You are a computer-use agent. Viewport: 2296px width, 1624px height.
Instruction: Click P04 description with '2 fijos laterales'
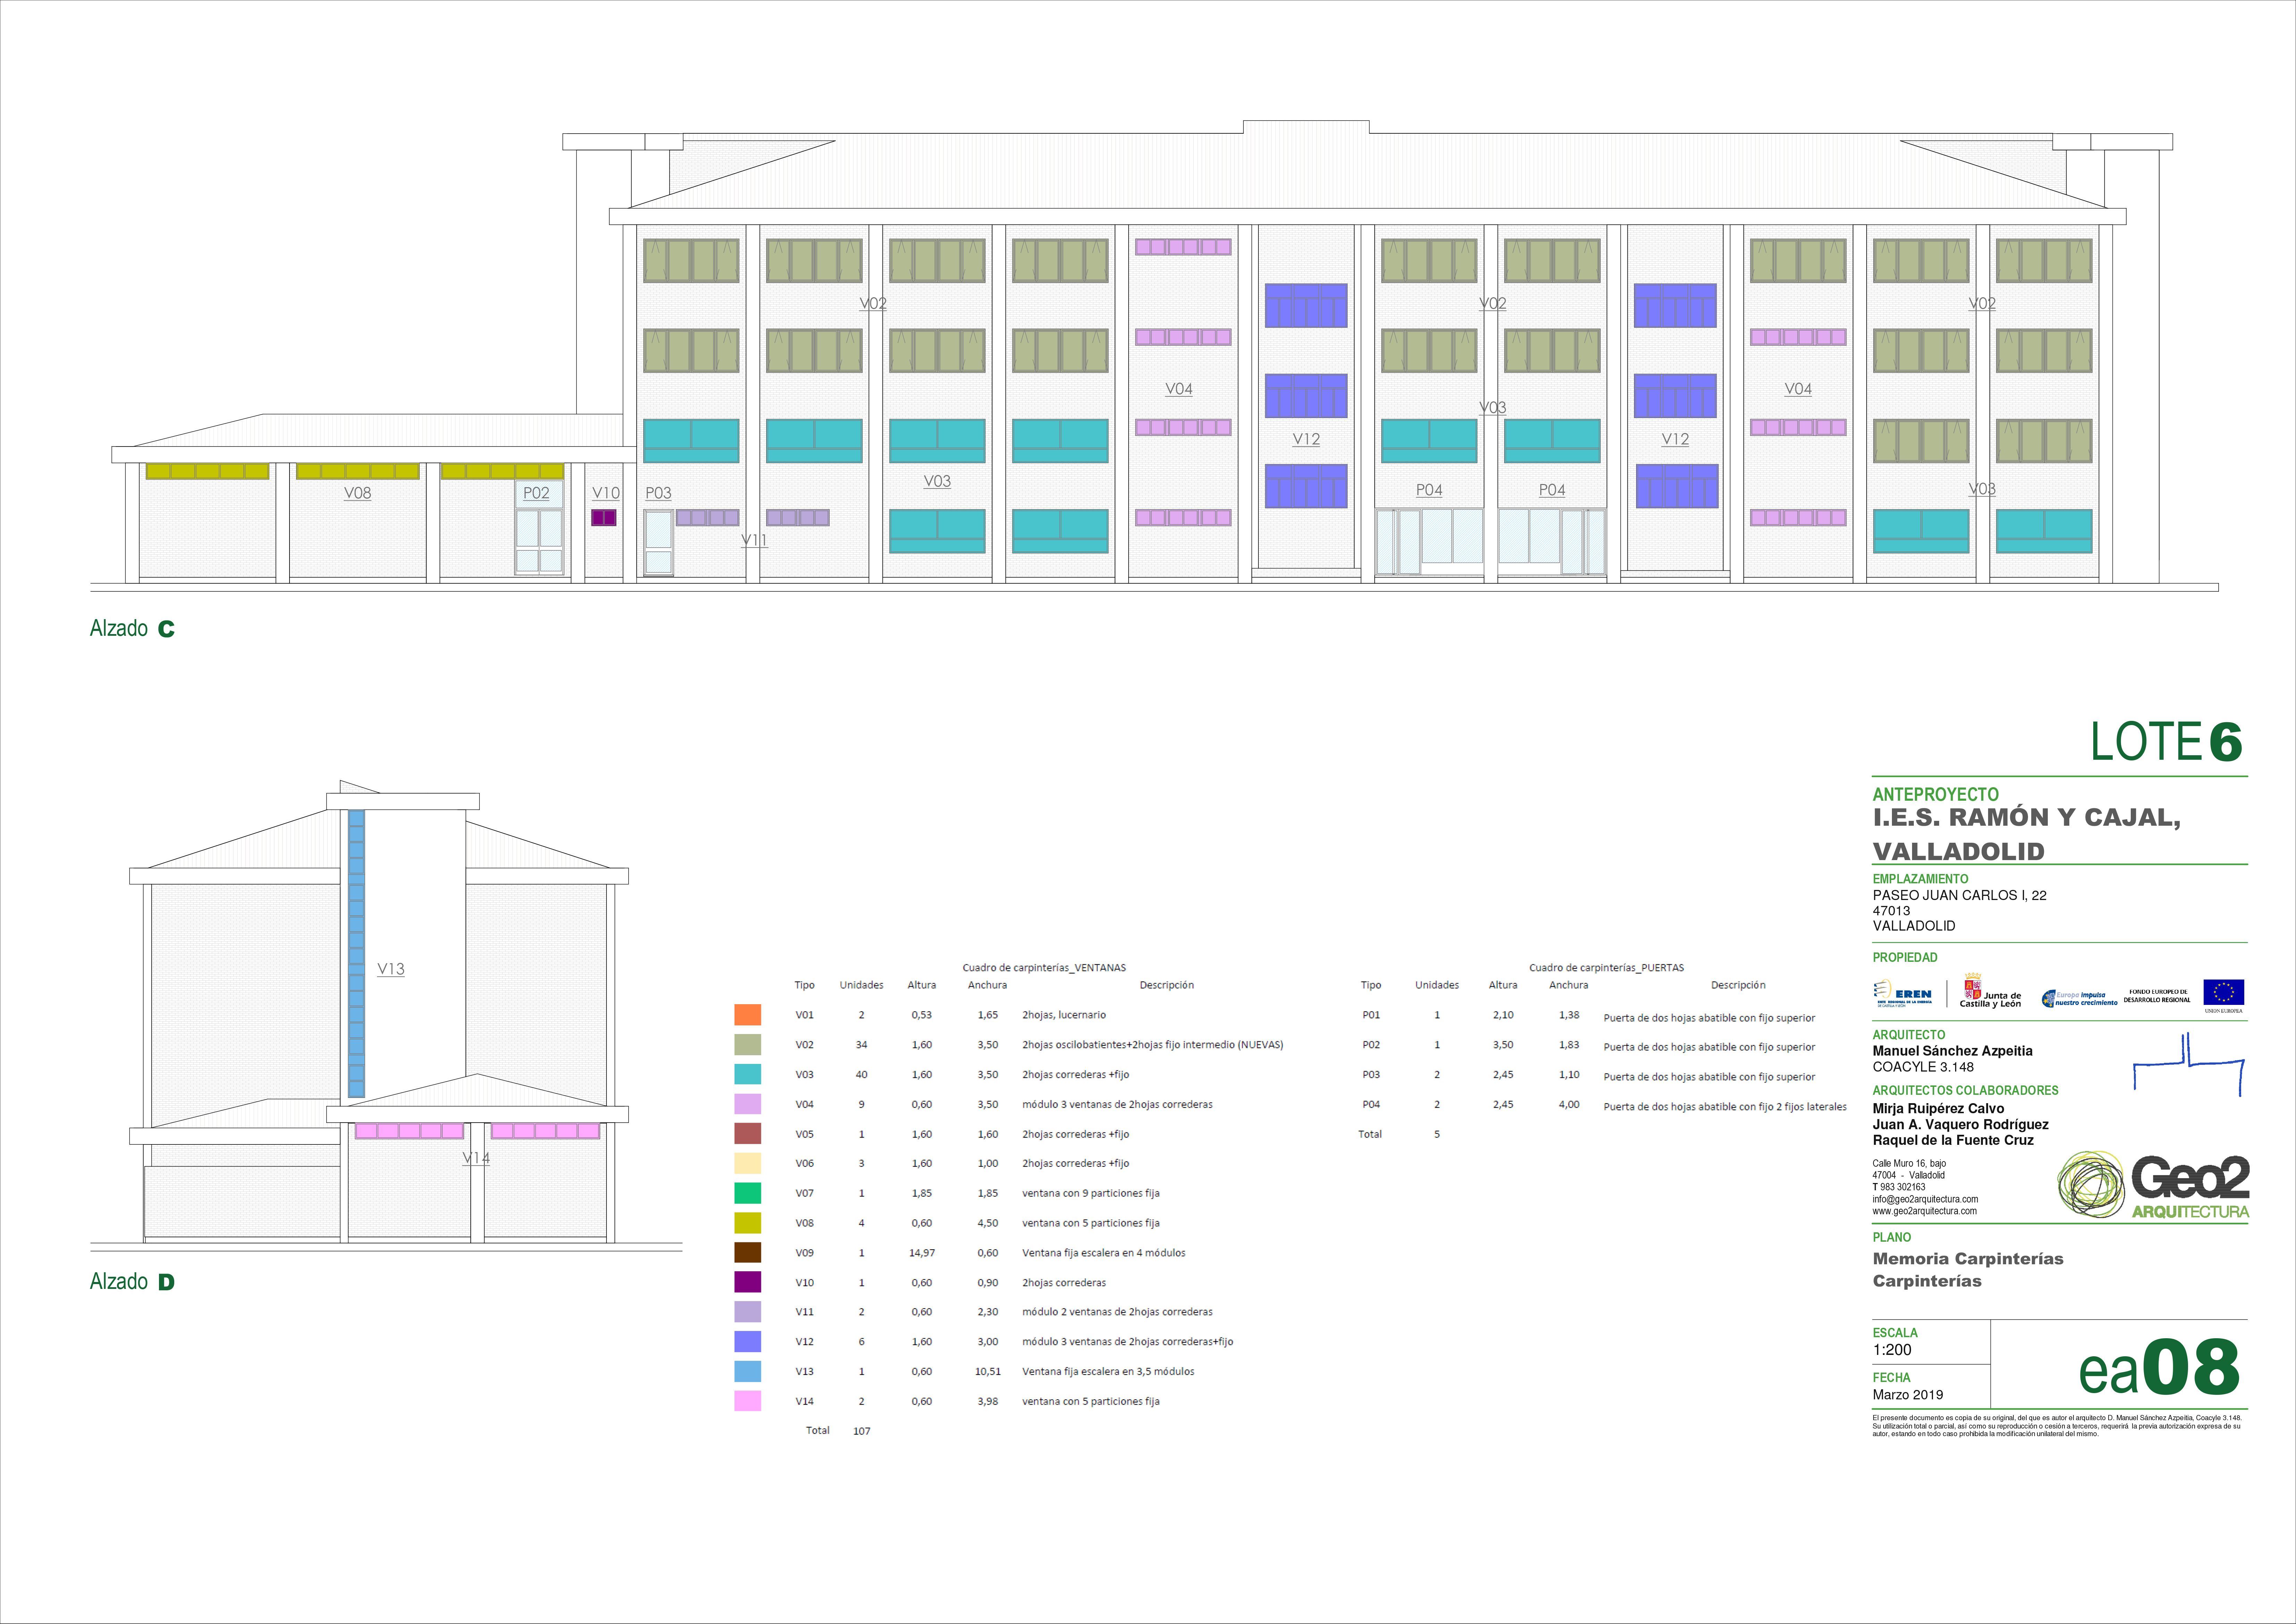[1725, 1107]
